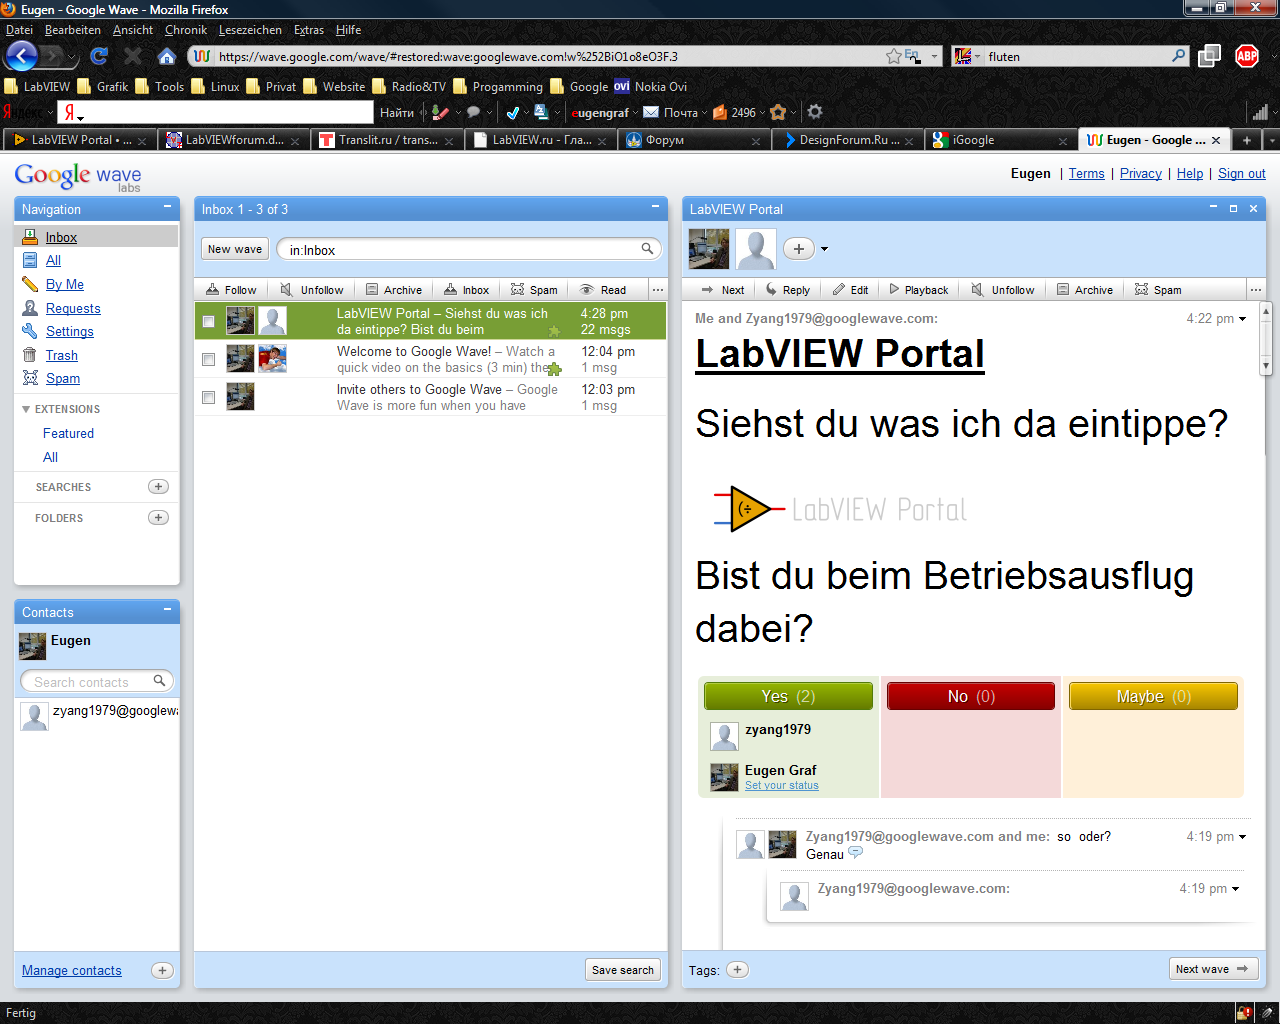The width and height of the screenshot is (1280, 1024).
Task: Add a contact via Manage contacts plus icon
Action: tap(162, 970)
